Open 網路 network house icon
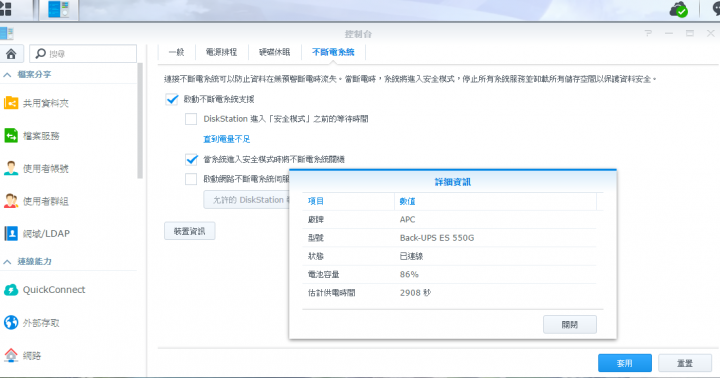720x378 pixels. point(11,355)
